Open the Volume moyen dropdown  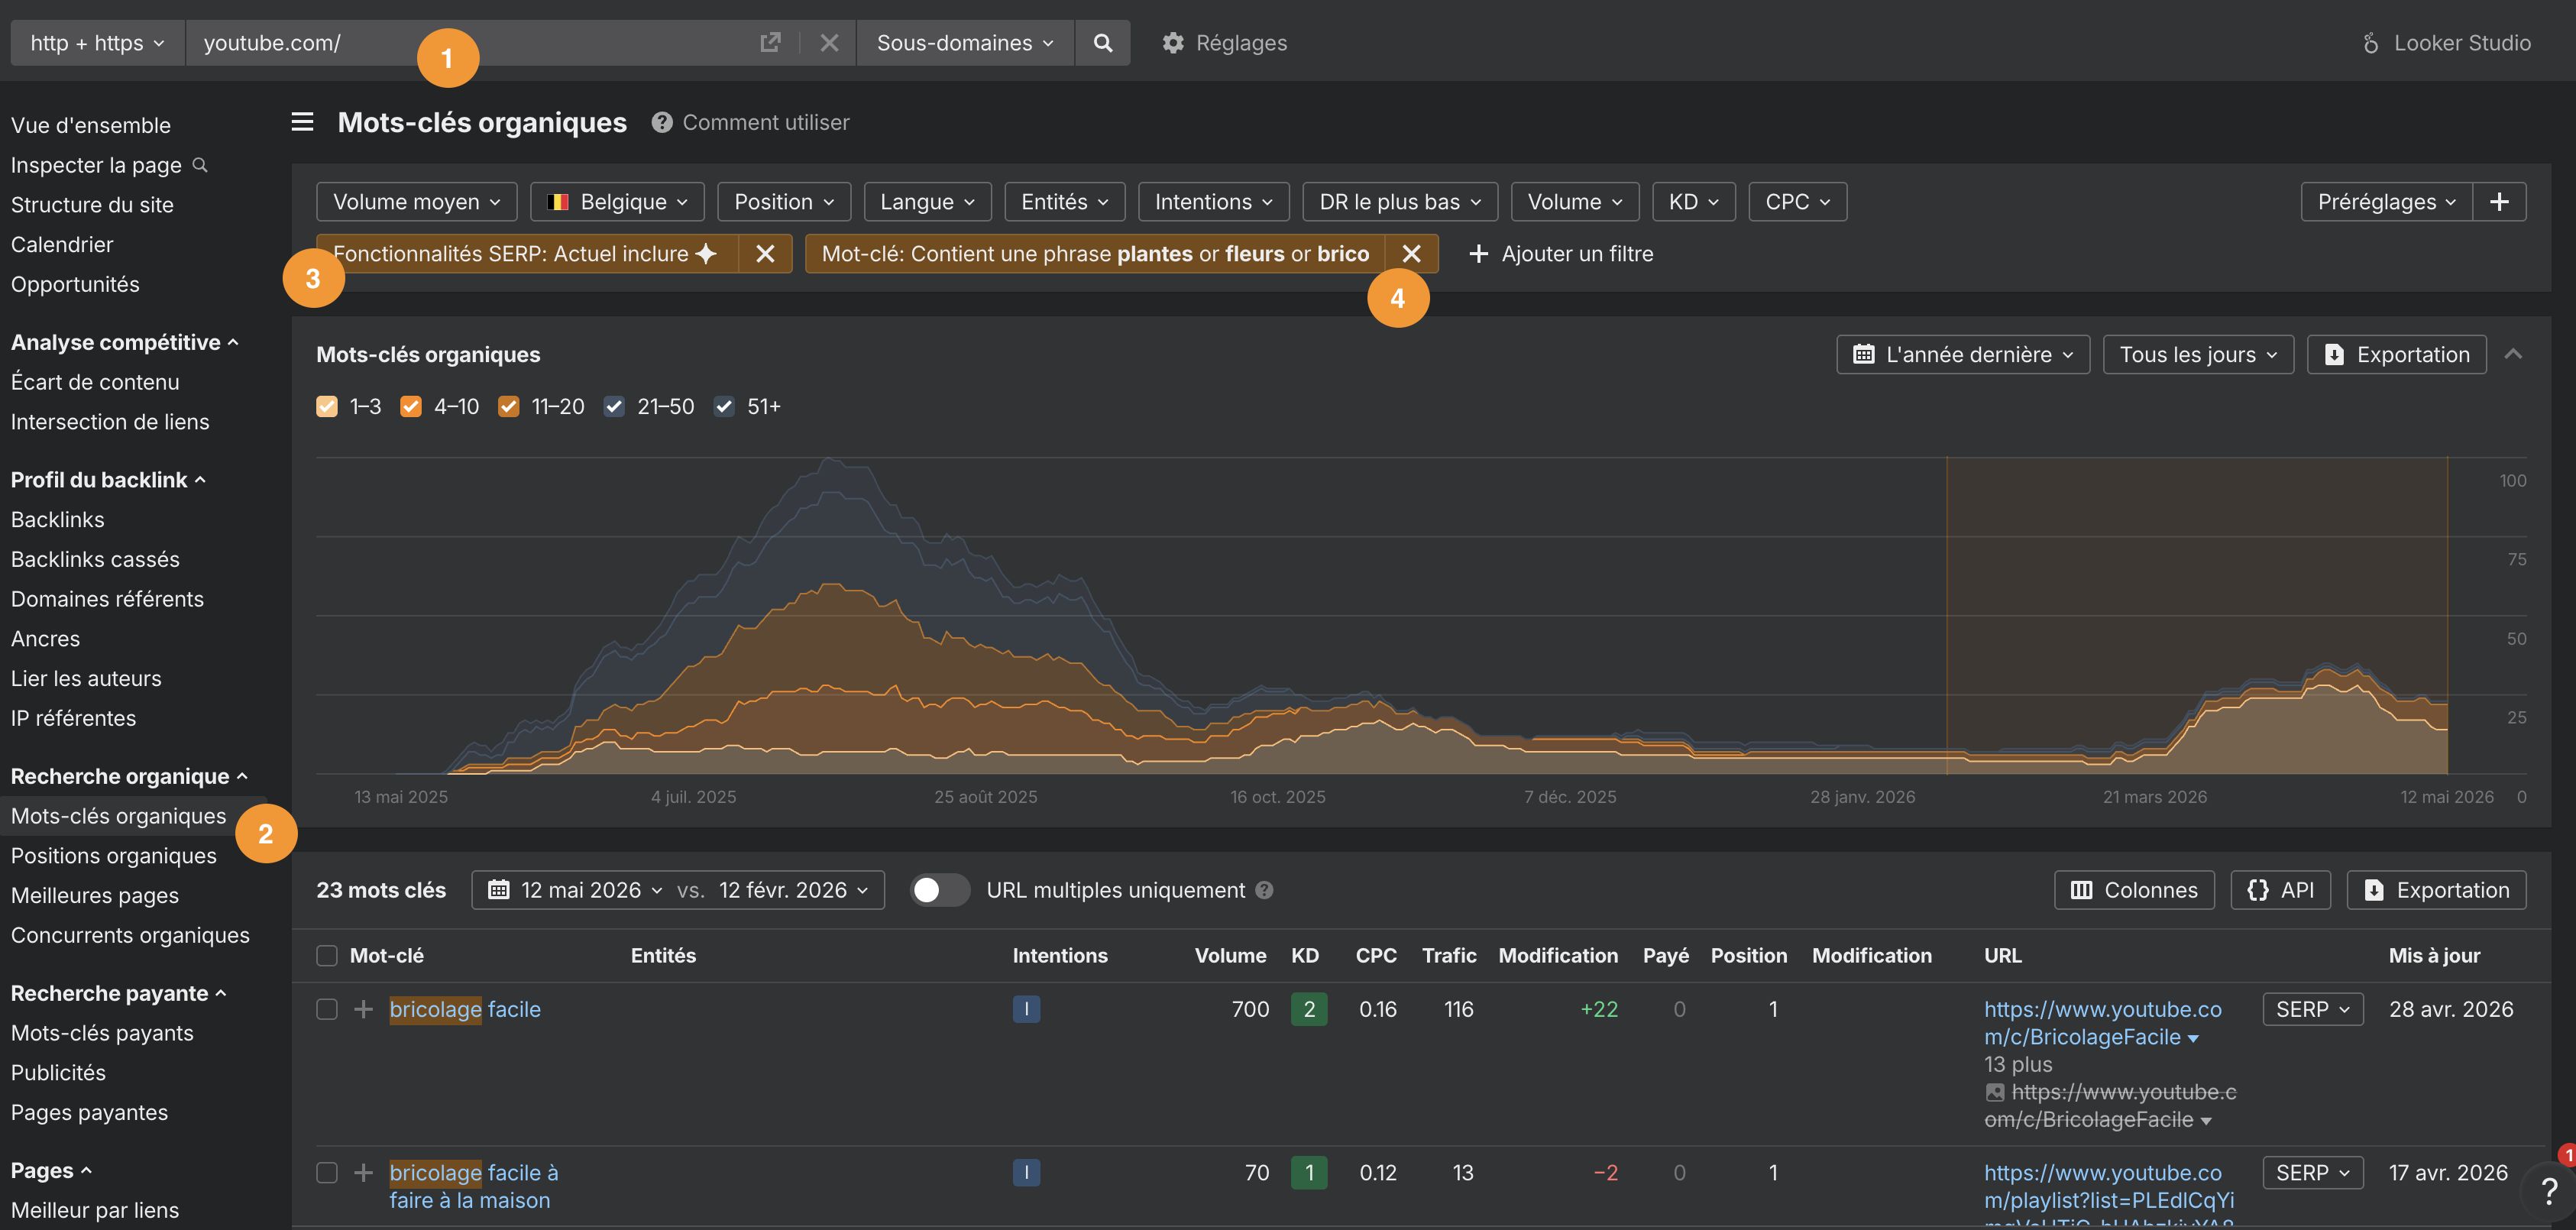click(416, 202)
